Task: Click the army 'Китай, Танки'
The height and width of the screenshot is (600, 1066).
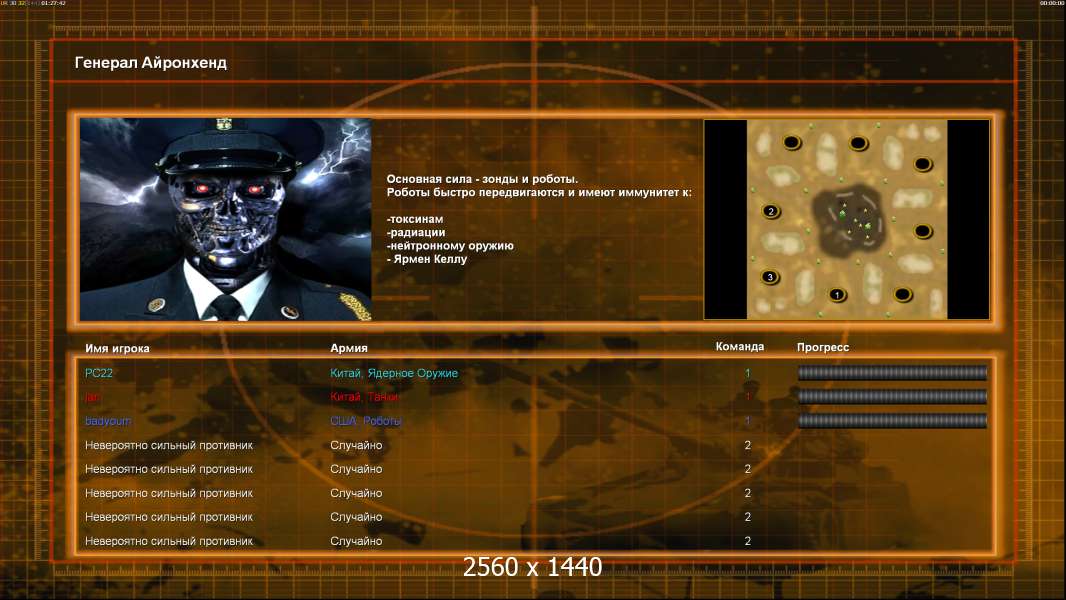Action: coord(364,397)
